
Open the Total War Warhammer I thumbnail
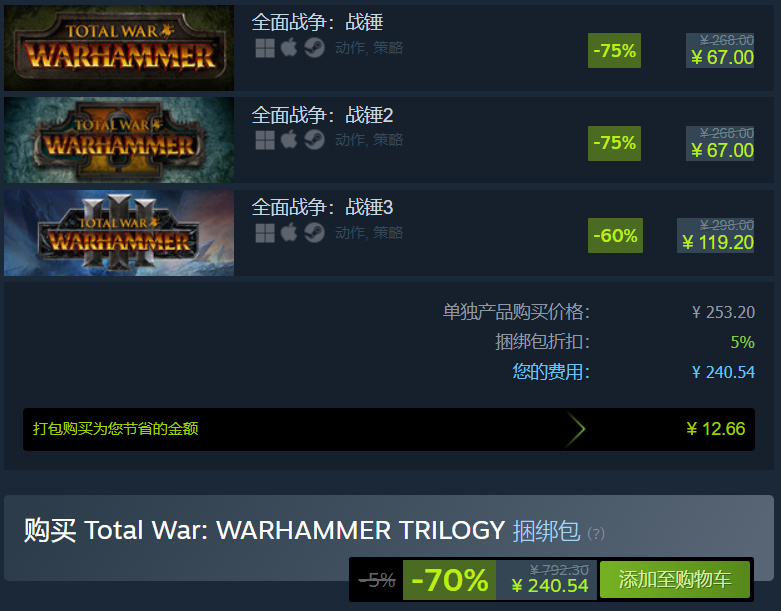[x=119, y=48]
